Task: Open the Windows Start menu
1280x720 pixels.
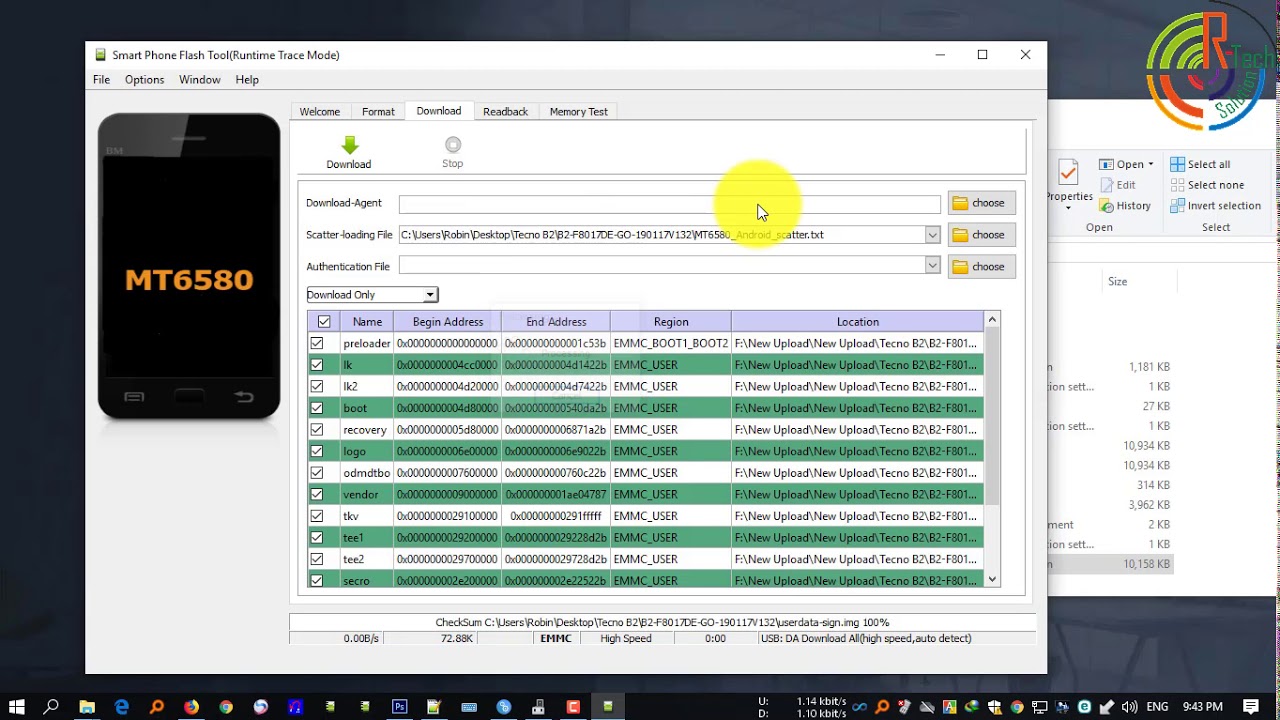Action: (17, 707)
